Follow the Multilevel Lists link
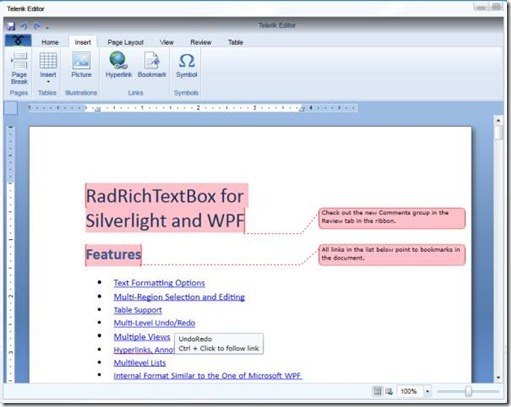The height and width of the screenshot is (407, 511). (x=140, y=363)
